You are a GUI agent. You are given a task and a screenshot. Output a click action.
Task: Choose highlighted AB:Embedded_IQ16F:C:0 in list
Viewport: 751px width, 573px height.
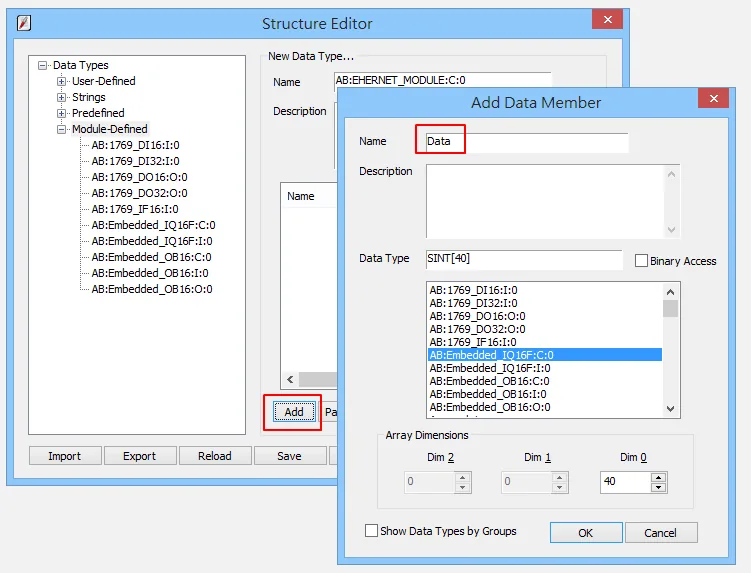click(x=545, y=355)
